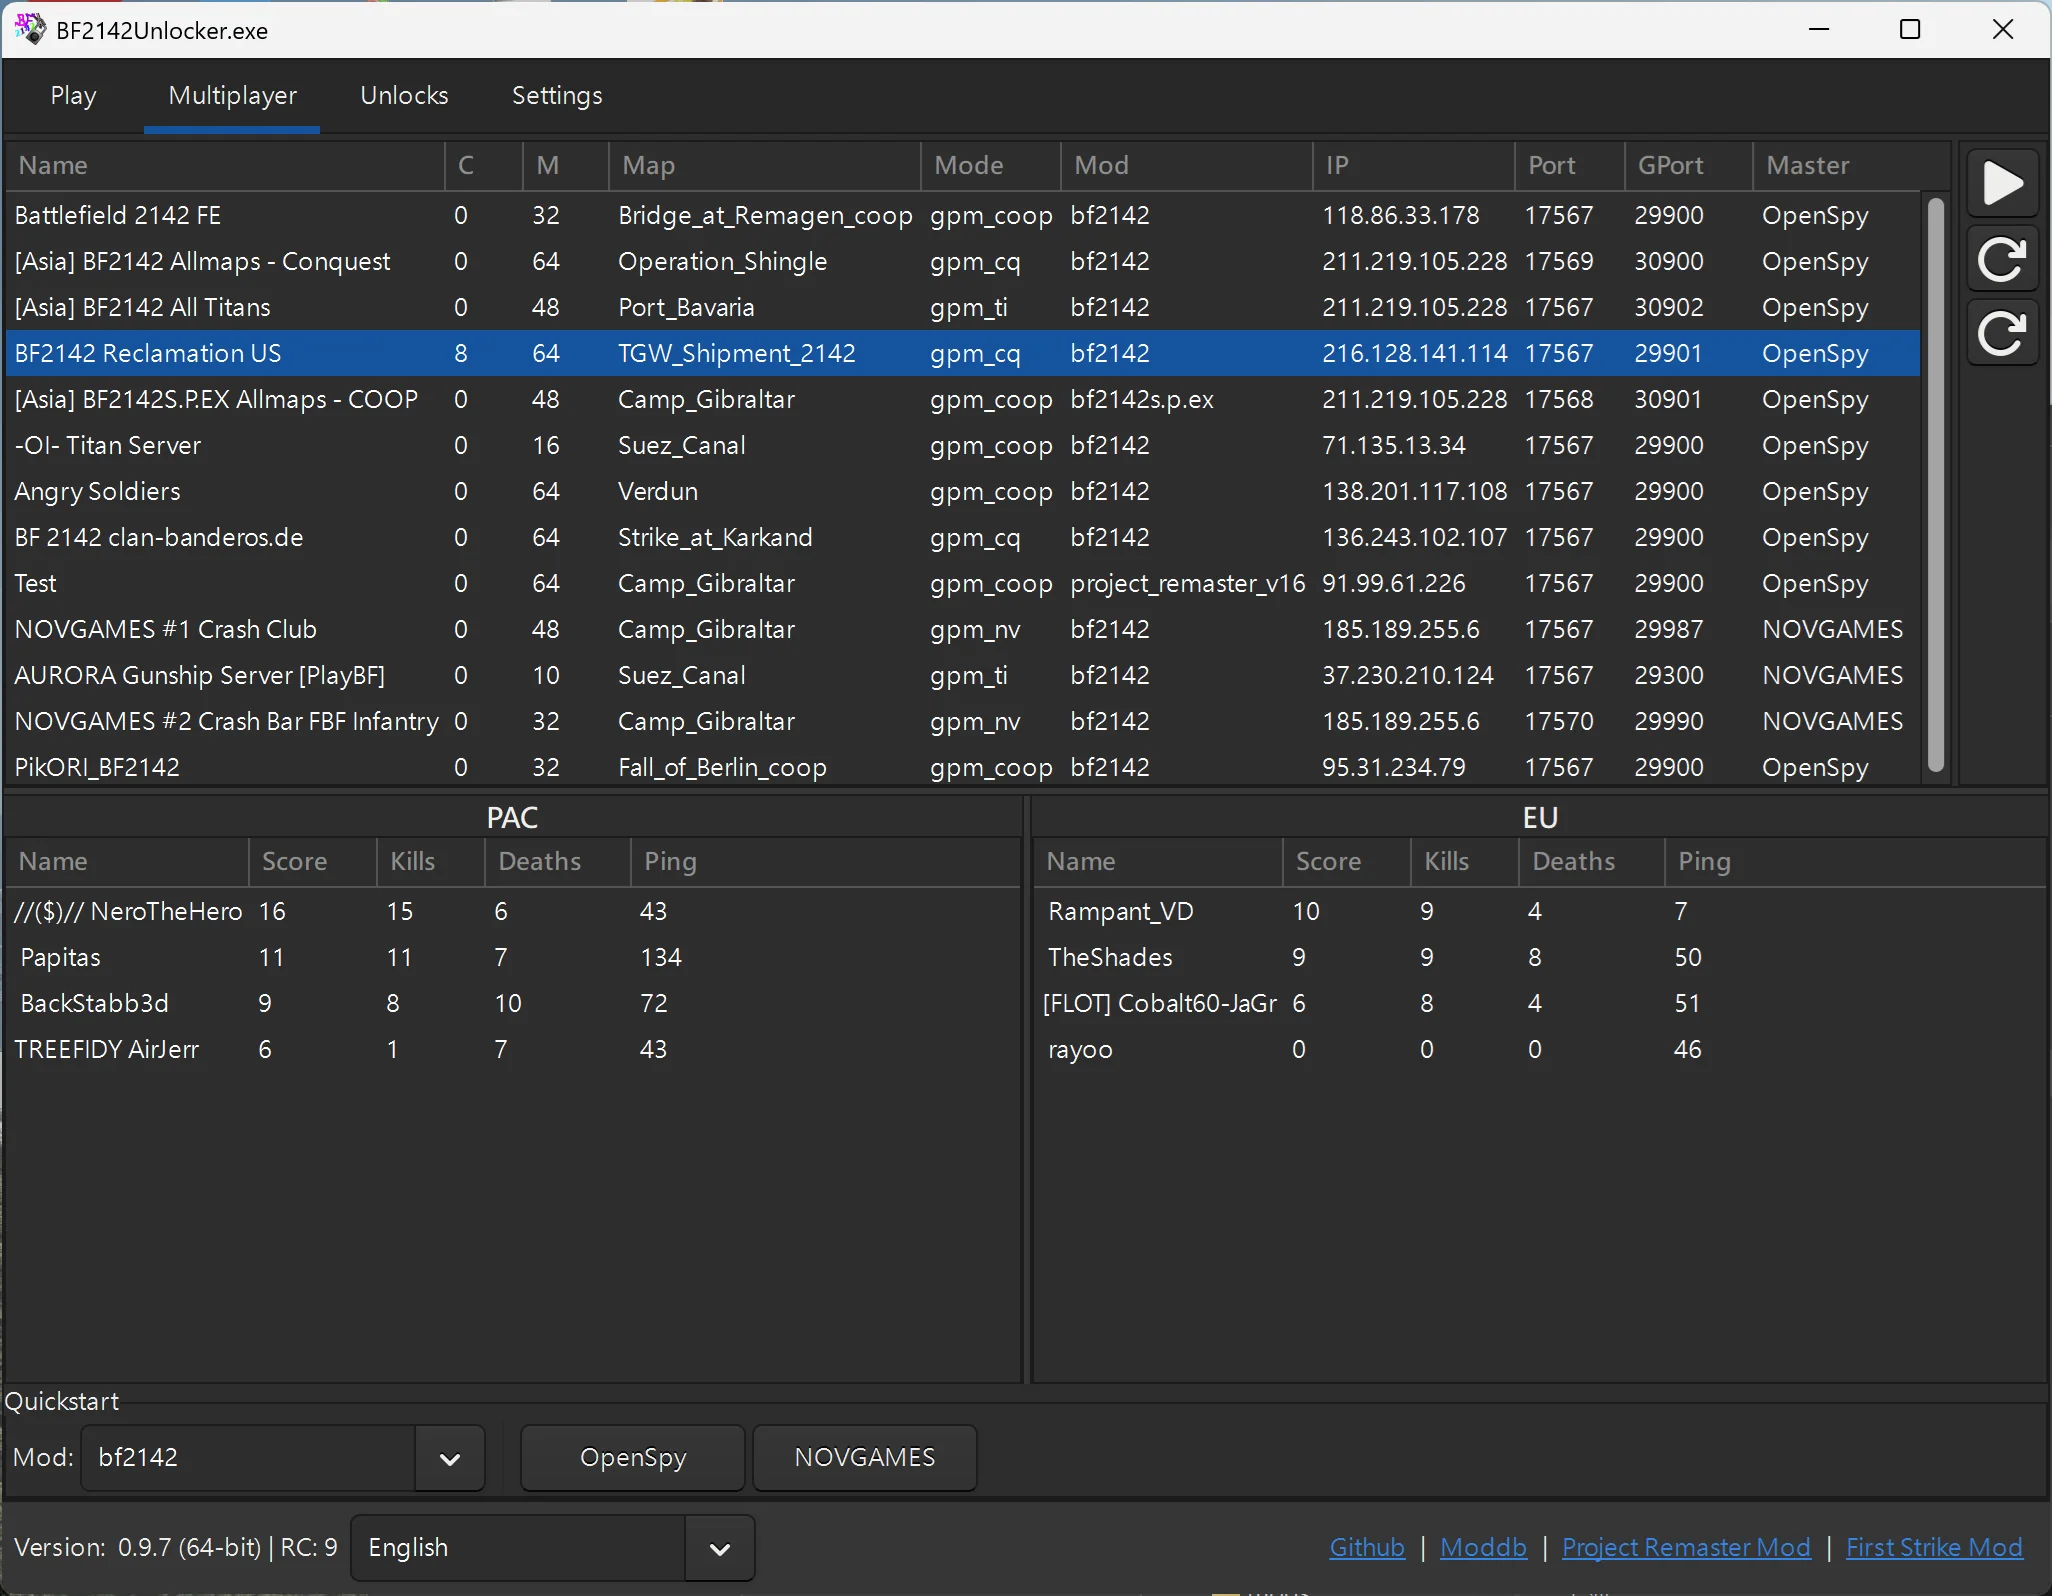Select the Multiplayer tab

232,96
